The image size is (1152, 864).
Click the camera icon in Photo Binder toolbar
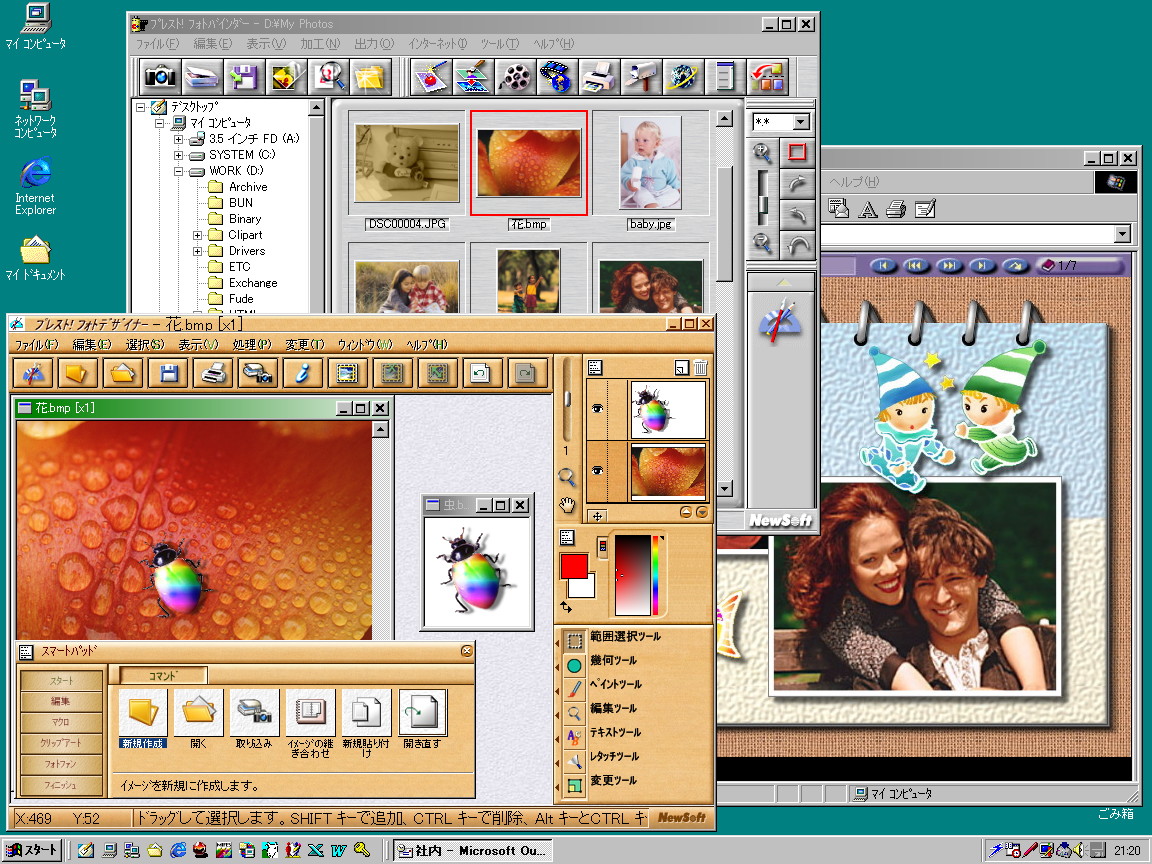(x=160, y=76)
